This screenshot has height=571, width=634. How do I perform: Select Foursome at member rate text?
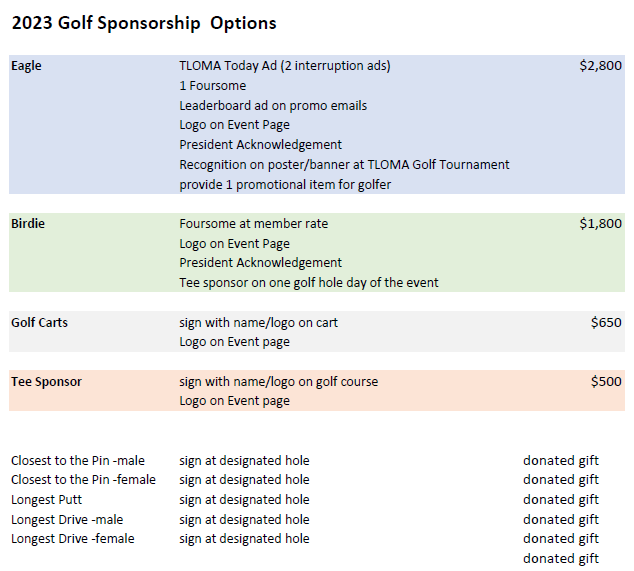pos(253,224)
